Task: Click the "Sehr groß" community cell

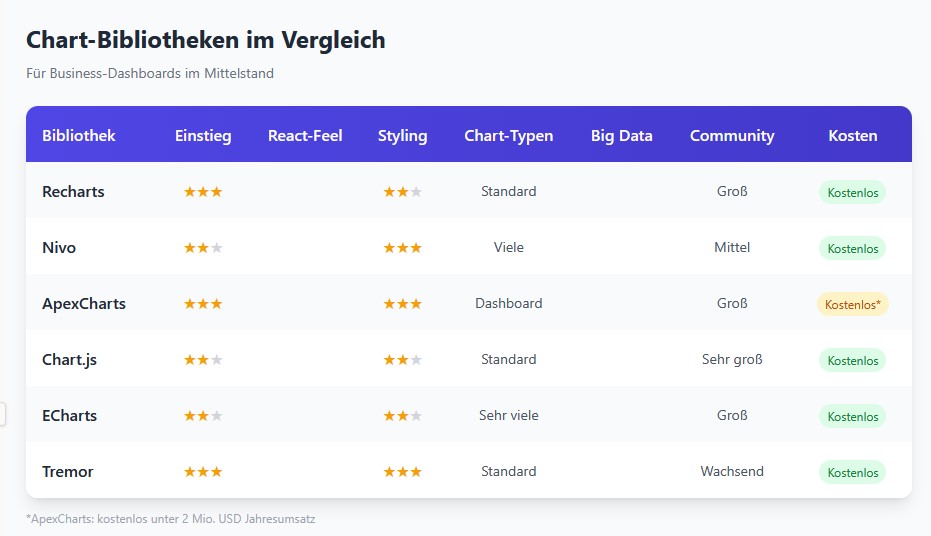Action: [x=732, y=359]
